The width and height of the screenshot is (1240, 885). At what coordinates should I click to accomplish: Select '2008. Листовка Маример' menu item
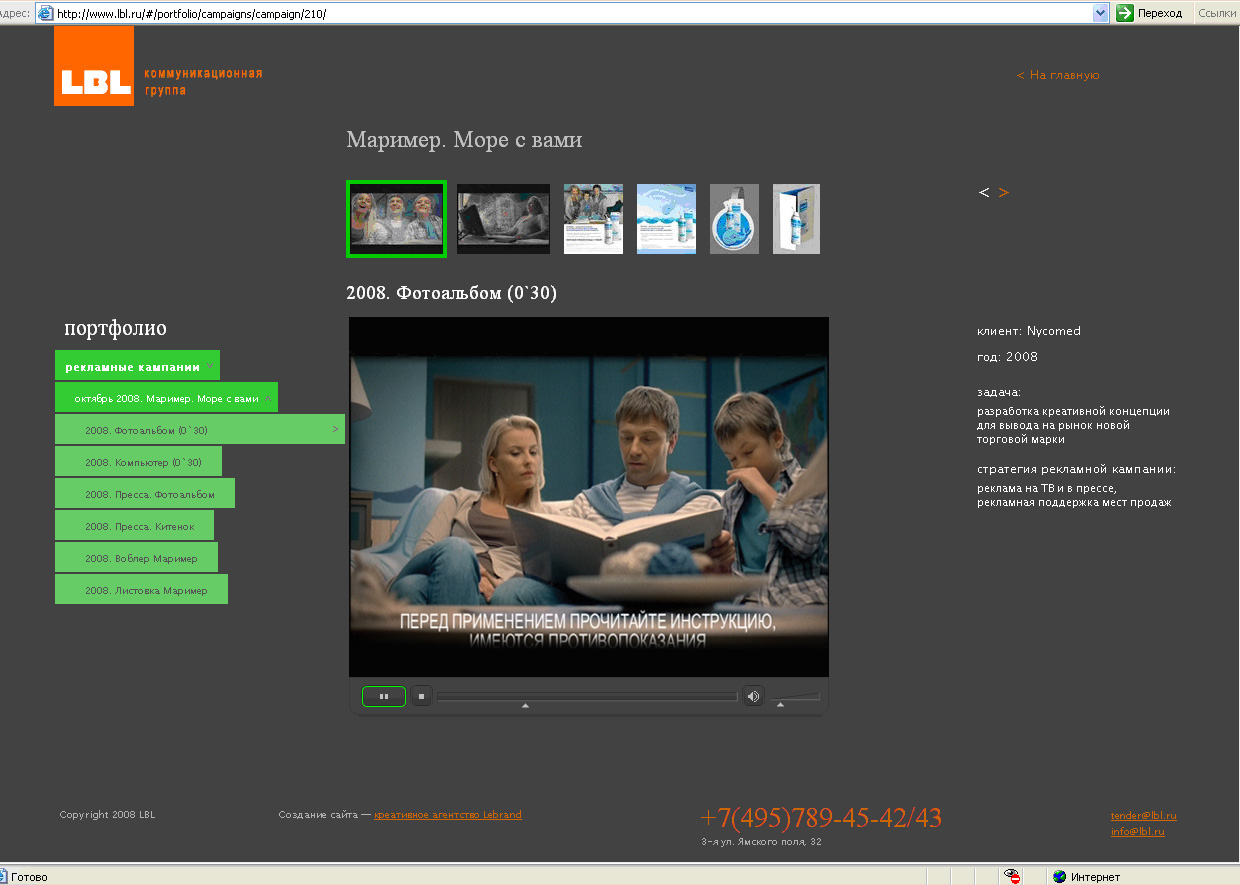pos(141,590)
